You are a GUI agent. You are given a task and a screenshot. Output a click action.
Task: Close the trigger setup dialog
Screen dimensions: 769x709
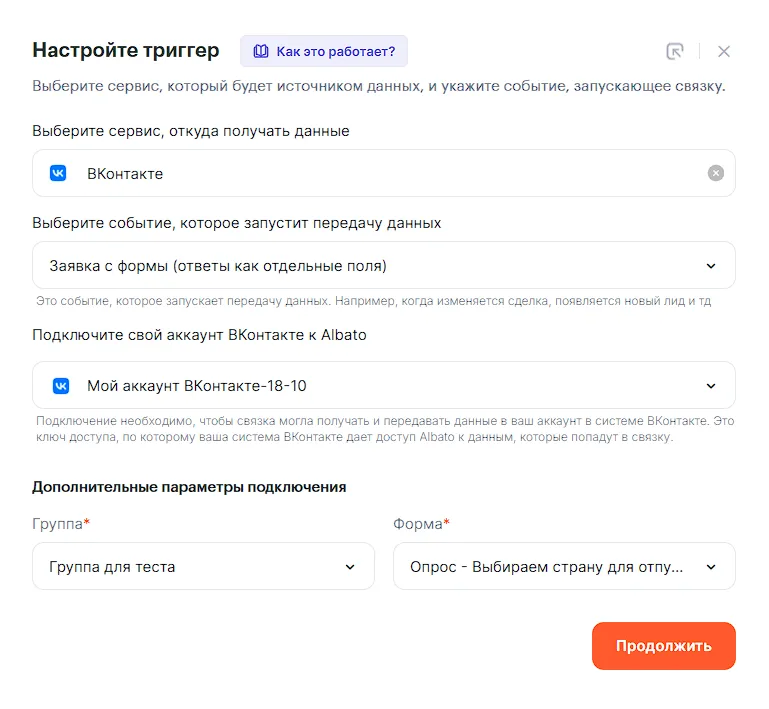(724, 51)
